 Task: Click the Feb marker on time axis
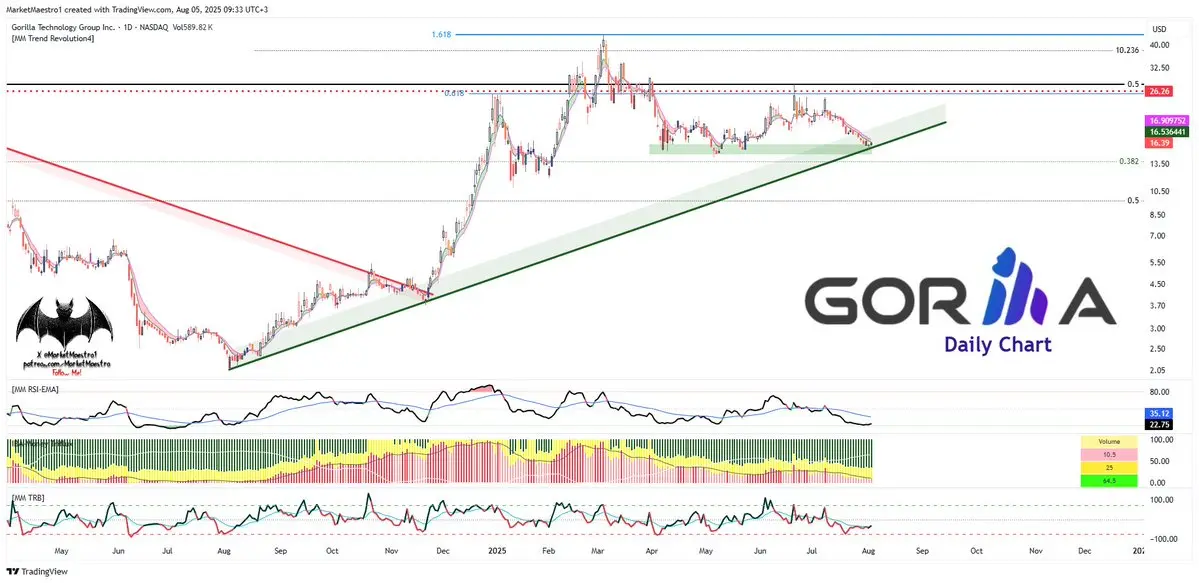[x=548, y=550]
